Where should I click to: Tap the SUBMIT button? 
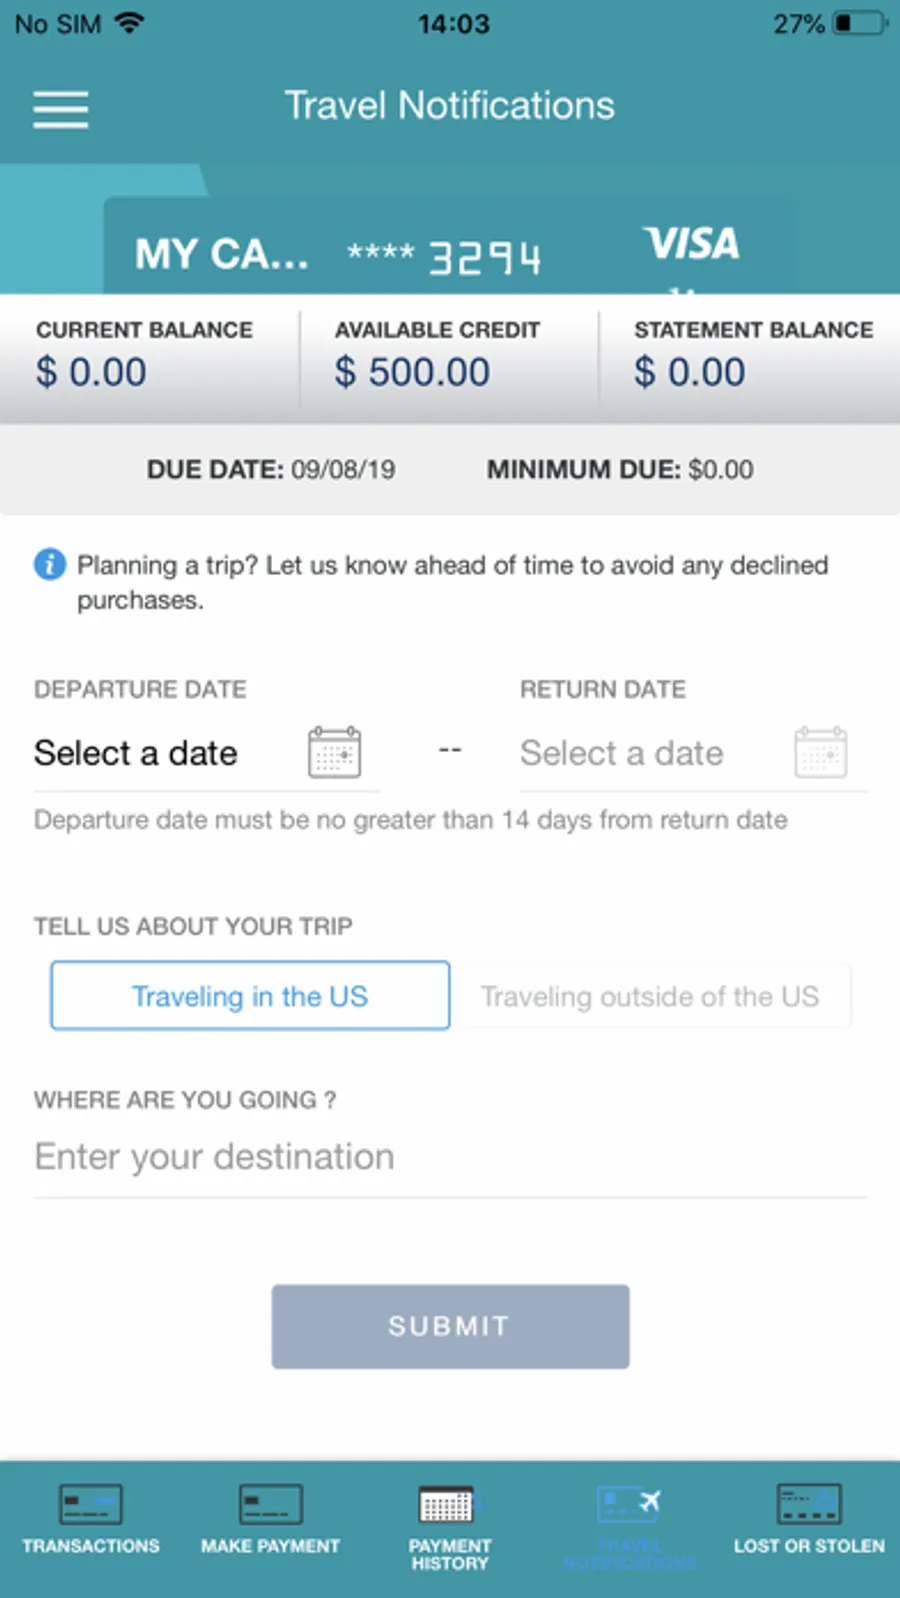[450, 1326]
